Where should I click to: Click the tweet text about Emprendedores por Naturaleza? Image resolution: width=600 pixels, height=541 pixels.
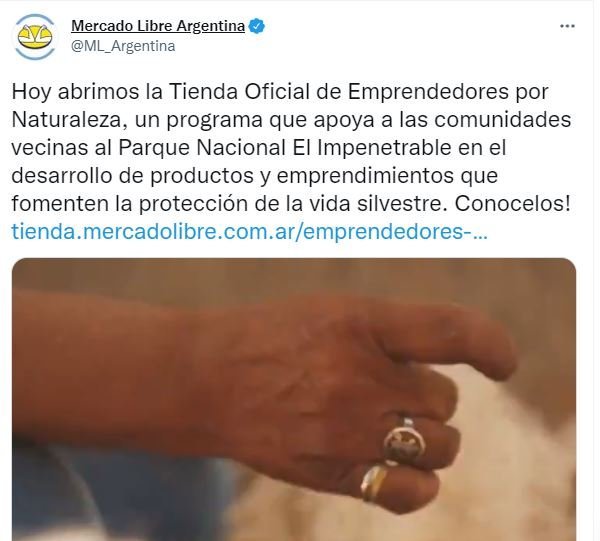[291, 147]
